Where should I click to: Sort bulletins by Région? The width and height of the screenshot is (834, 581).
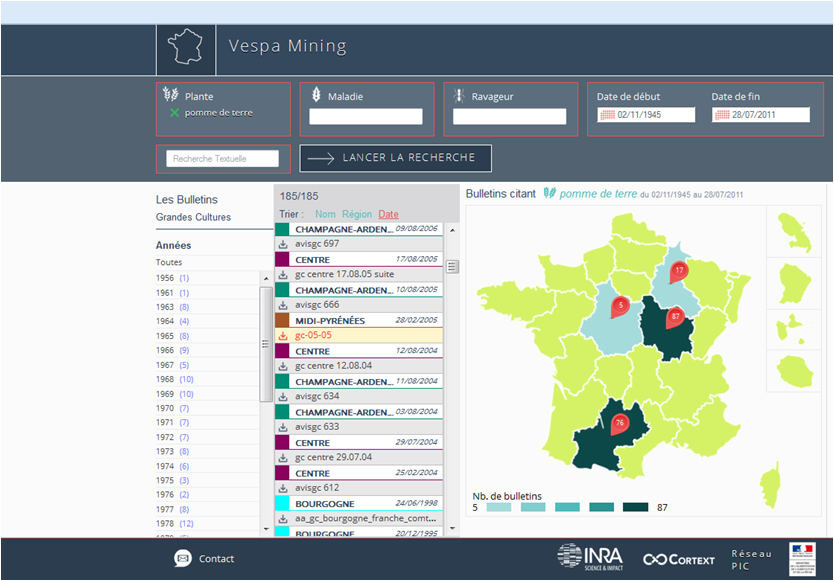pyautogui.click(x=357, y=214)
